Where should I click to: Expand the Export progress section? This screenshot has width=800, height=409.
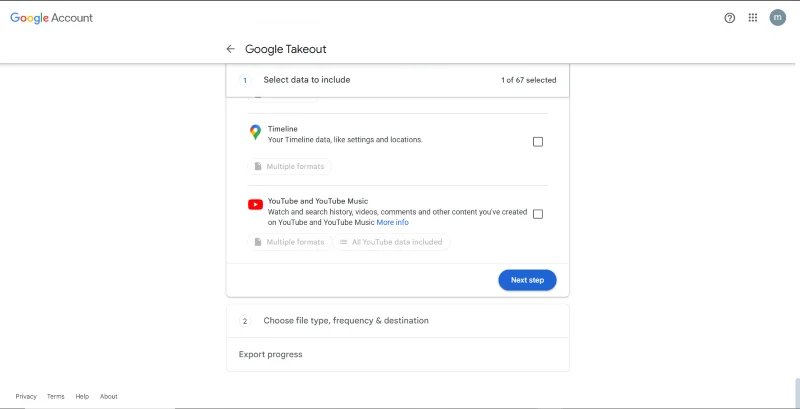[x=397, y=354]
